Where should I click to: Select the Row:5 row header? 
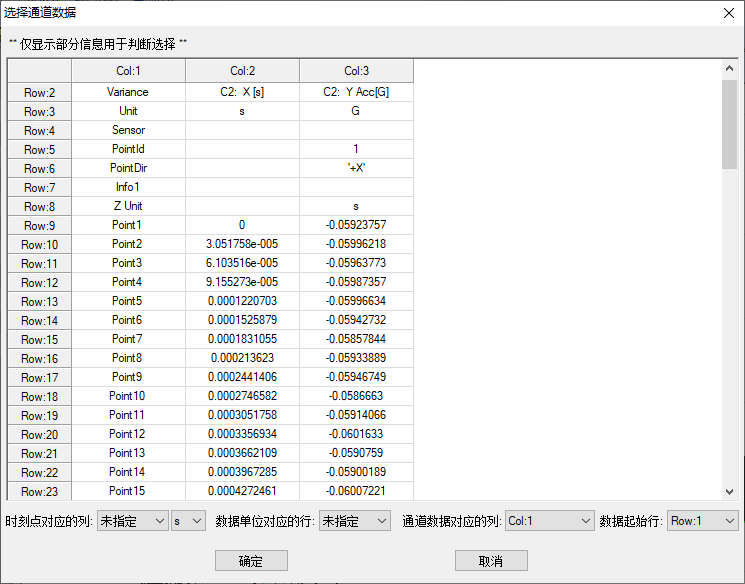coord(39,149)
